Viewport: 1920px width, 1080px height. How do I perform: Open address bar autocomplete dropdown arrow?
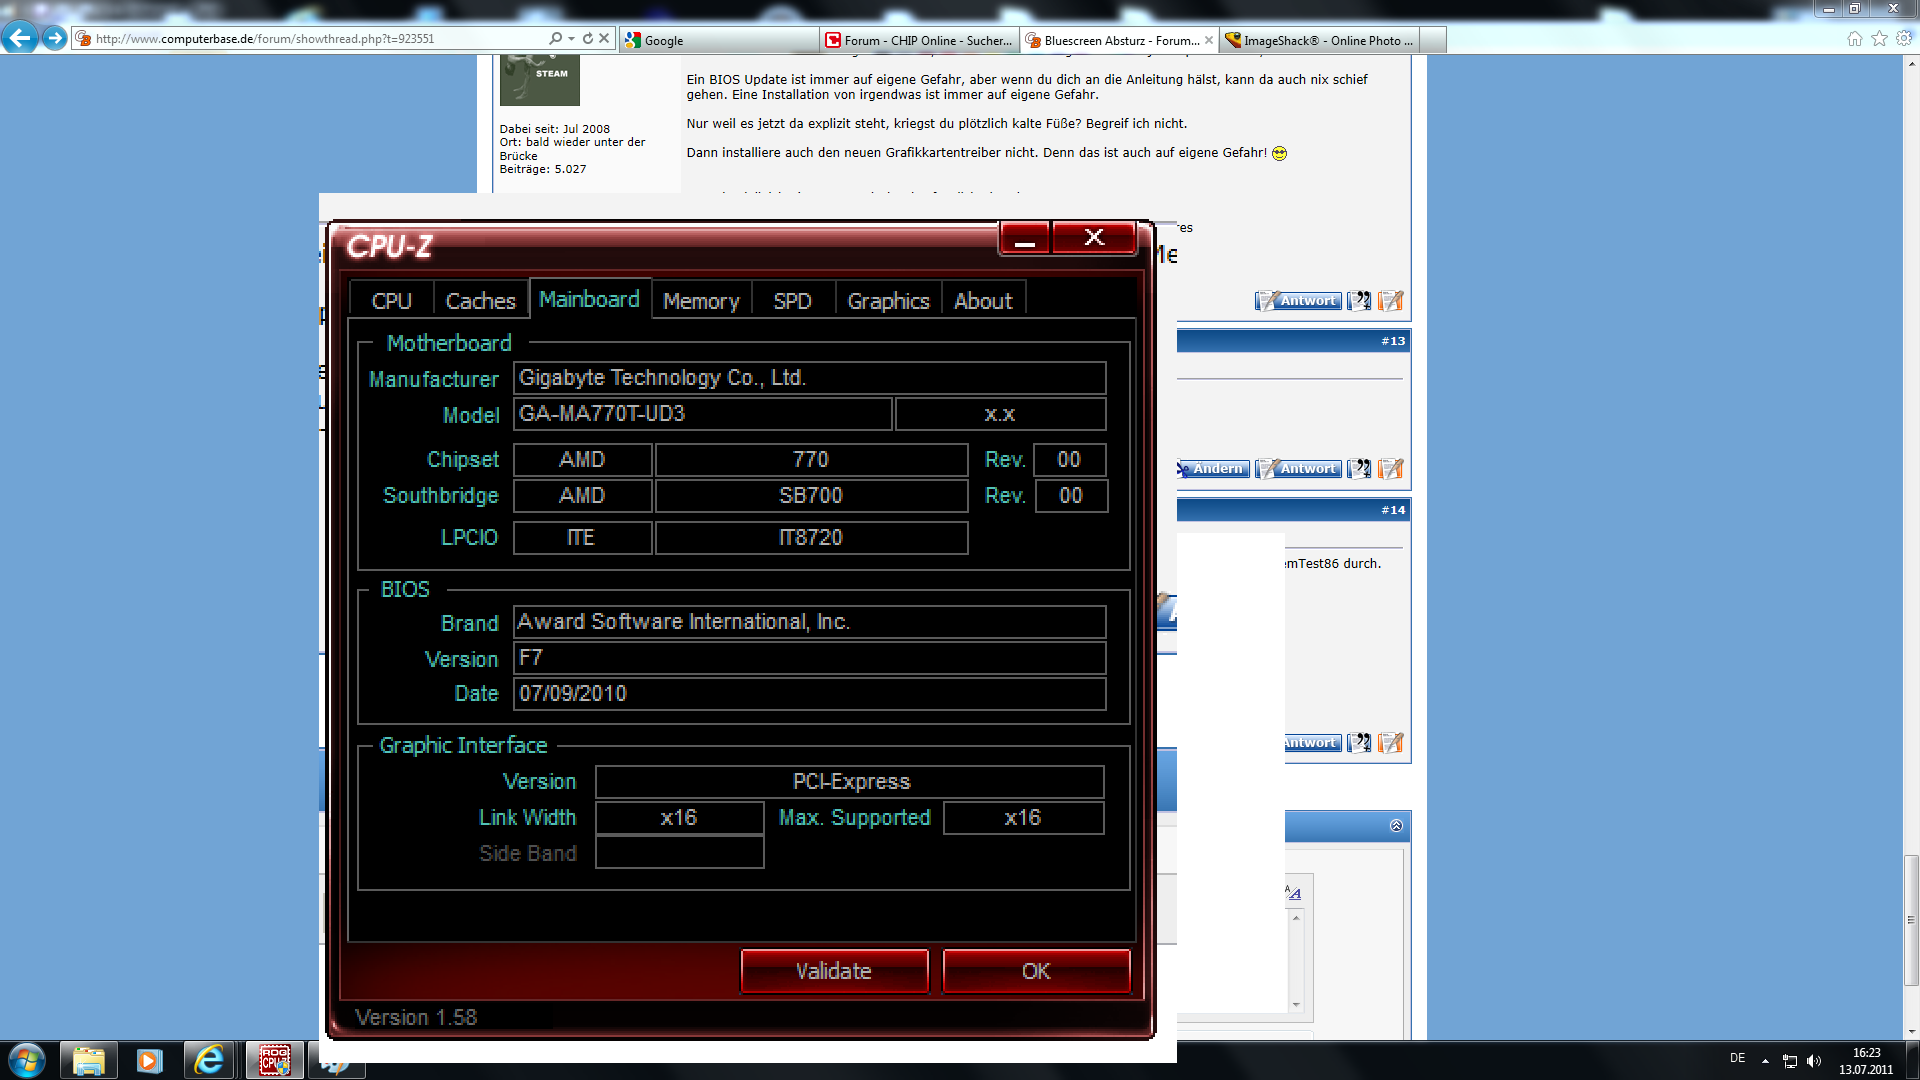click(x=571, y=39)
